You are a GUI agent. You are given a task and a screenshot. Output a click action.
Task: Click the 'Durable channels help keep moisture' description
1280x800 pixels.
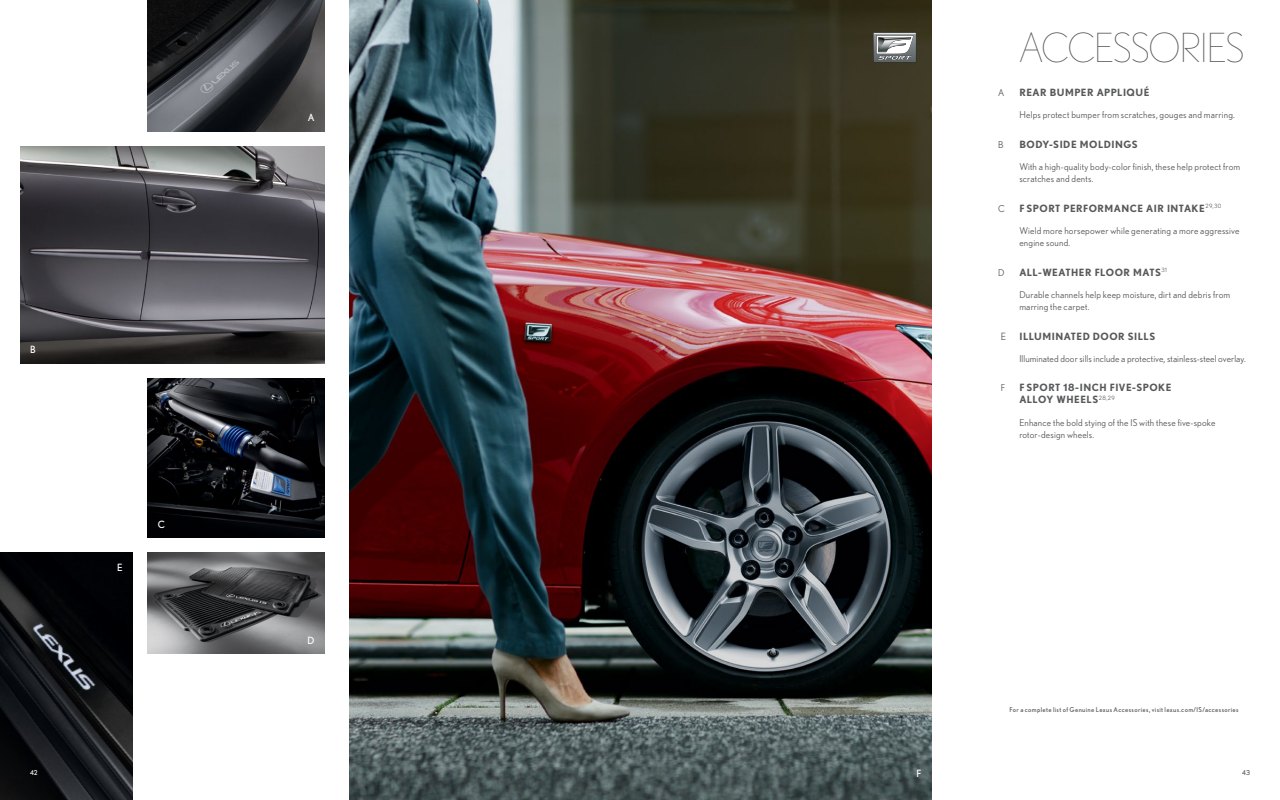pyautogui.click(x=1124, y=301)
